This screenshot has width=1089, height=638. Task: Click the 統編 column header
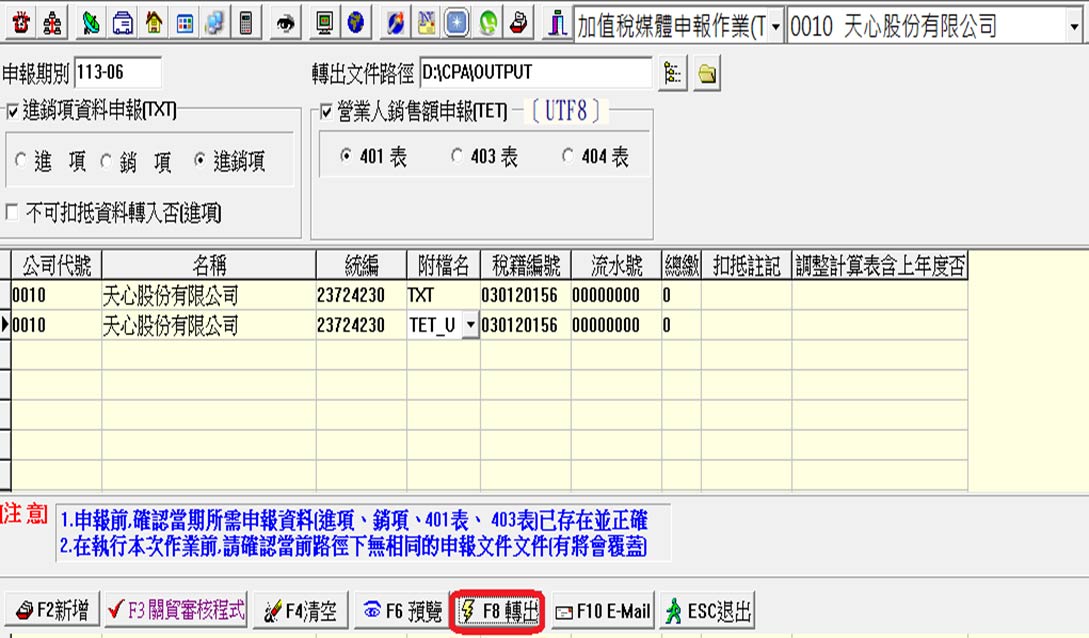point(361,265)
